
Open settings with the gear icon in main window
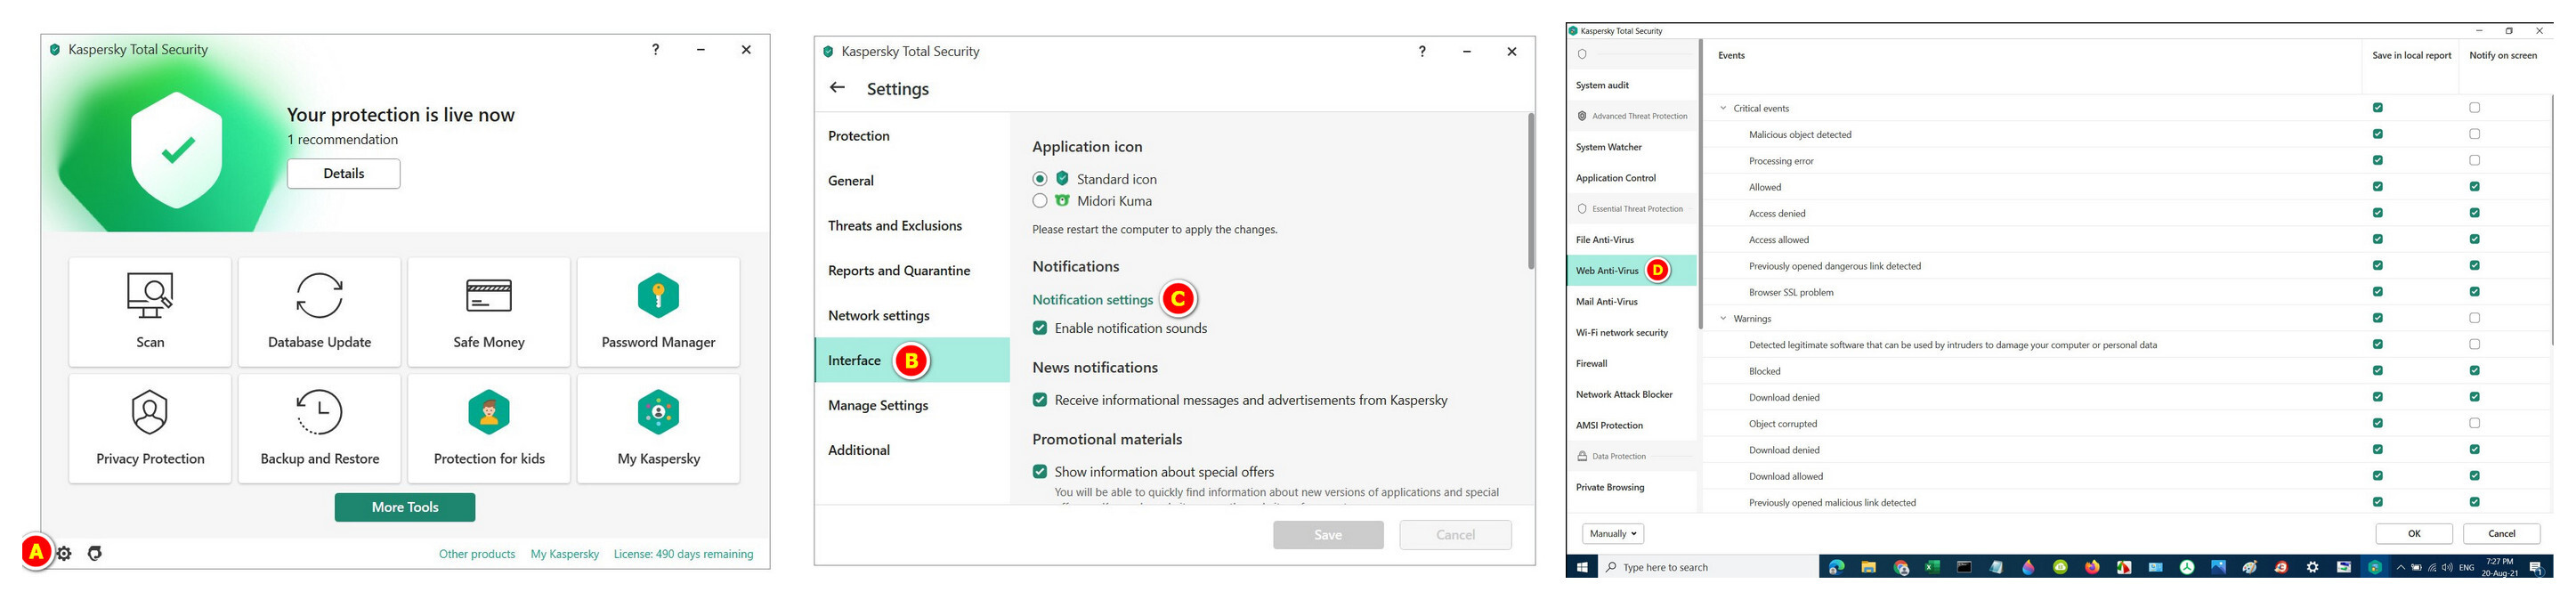pyautogui.click(x=64, y=553)
